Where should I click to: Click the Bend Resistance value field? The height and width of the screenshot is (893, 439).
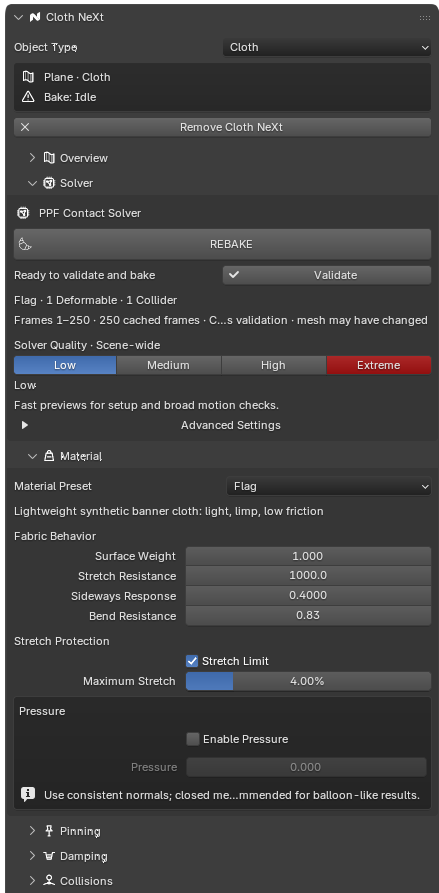pos(308,616)
